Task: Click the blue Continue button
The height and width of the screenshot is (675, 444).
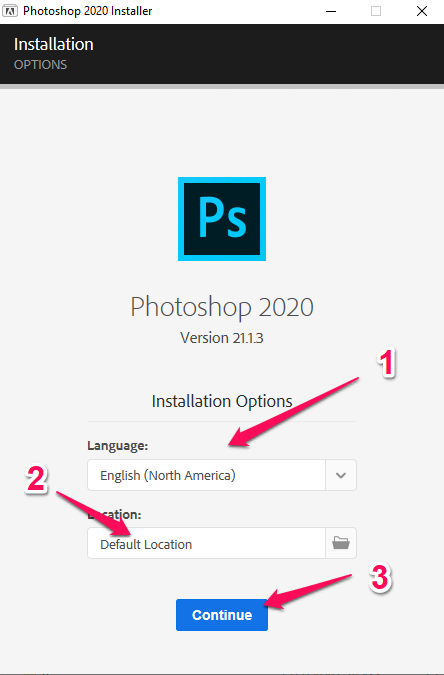Action: (x=222, y=615)
